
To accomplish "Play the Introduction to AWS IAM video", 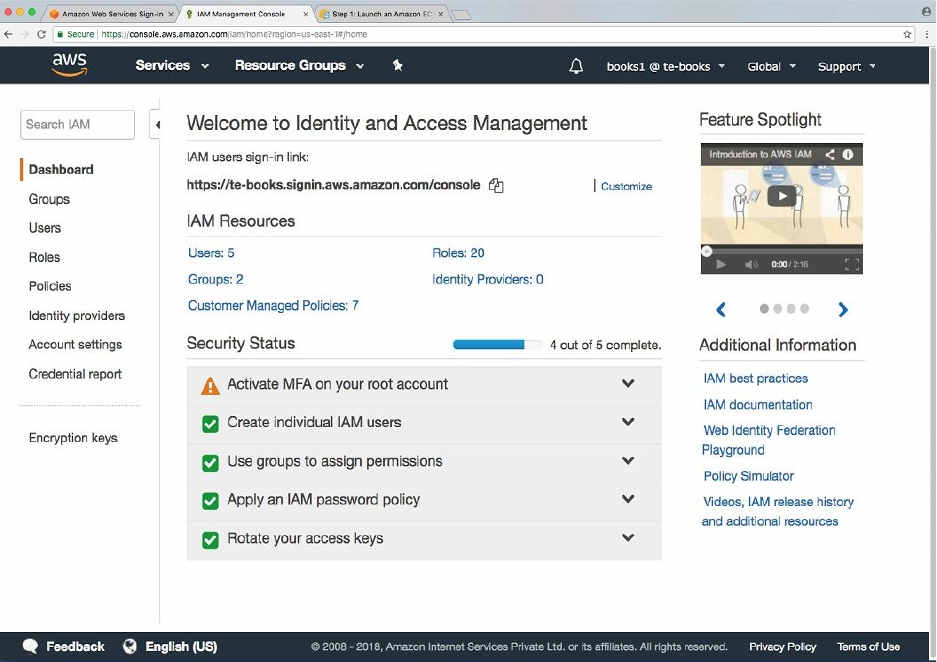I will click(x=781, y=196).
